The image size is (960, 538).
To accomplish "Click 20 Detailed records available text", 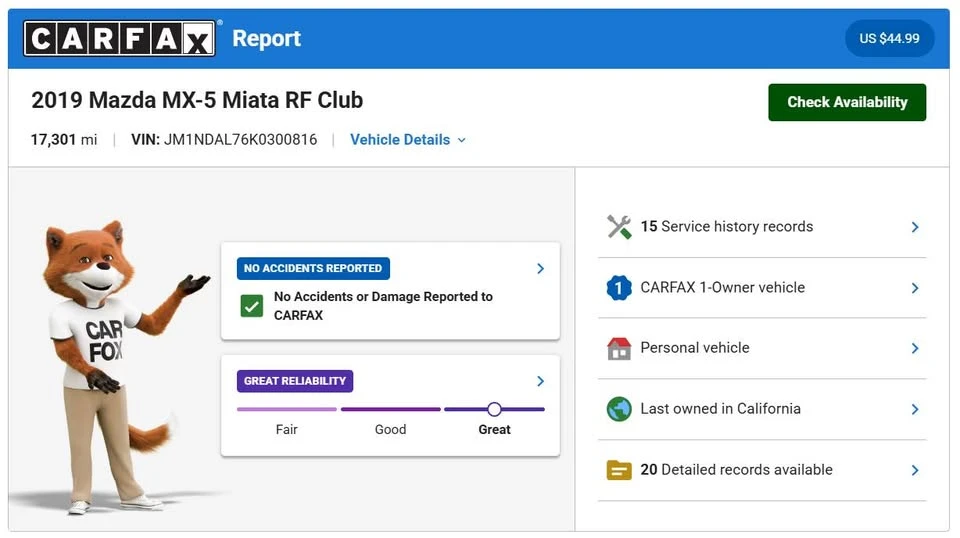I will [x=737, y=469].
